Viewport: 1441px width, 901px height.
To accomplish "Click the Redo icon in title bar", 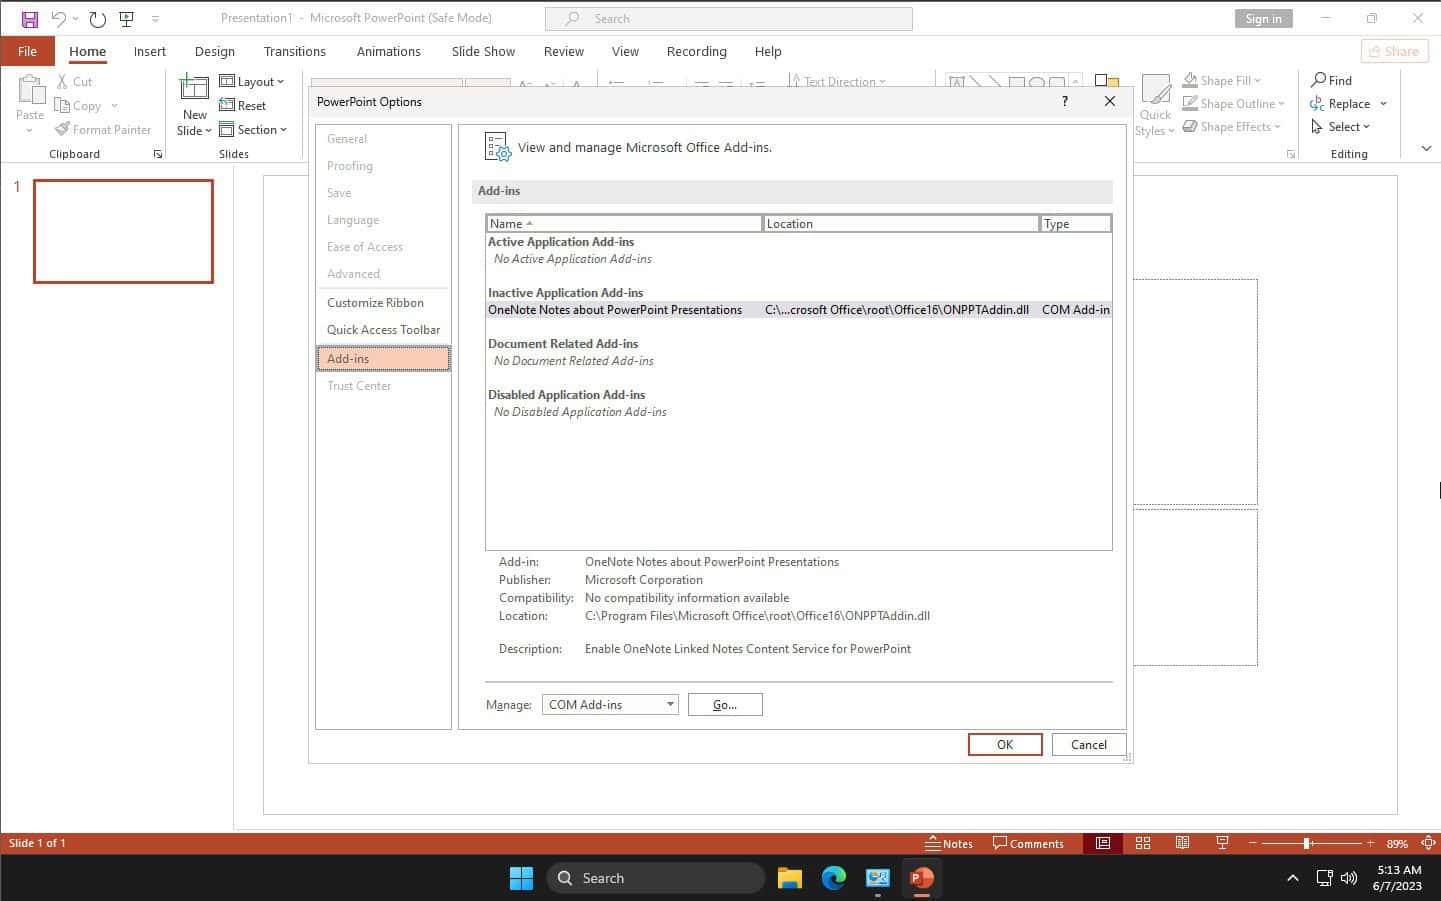I will (97, 19).
